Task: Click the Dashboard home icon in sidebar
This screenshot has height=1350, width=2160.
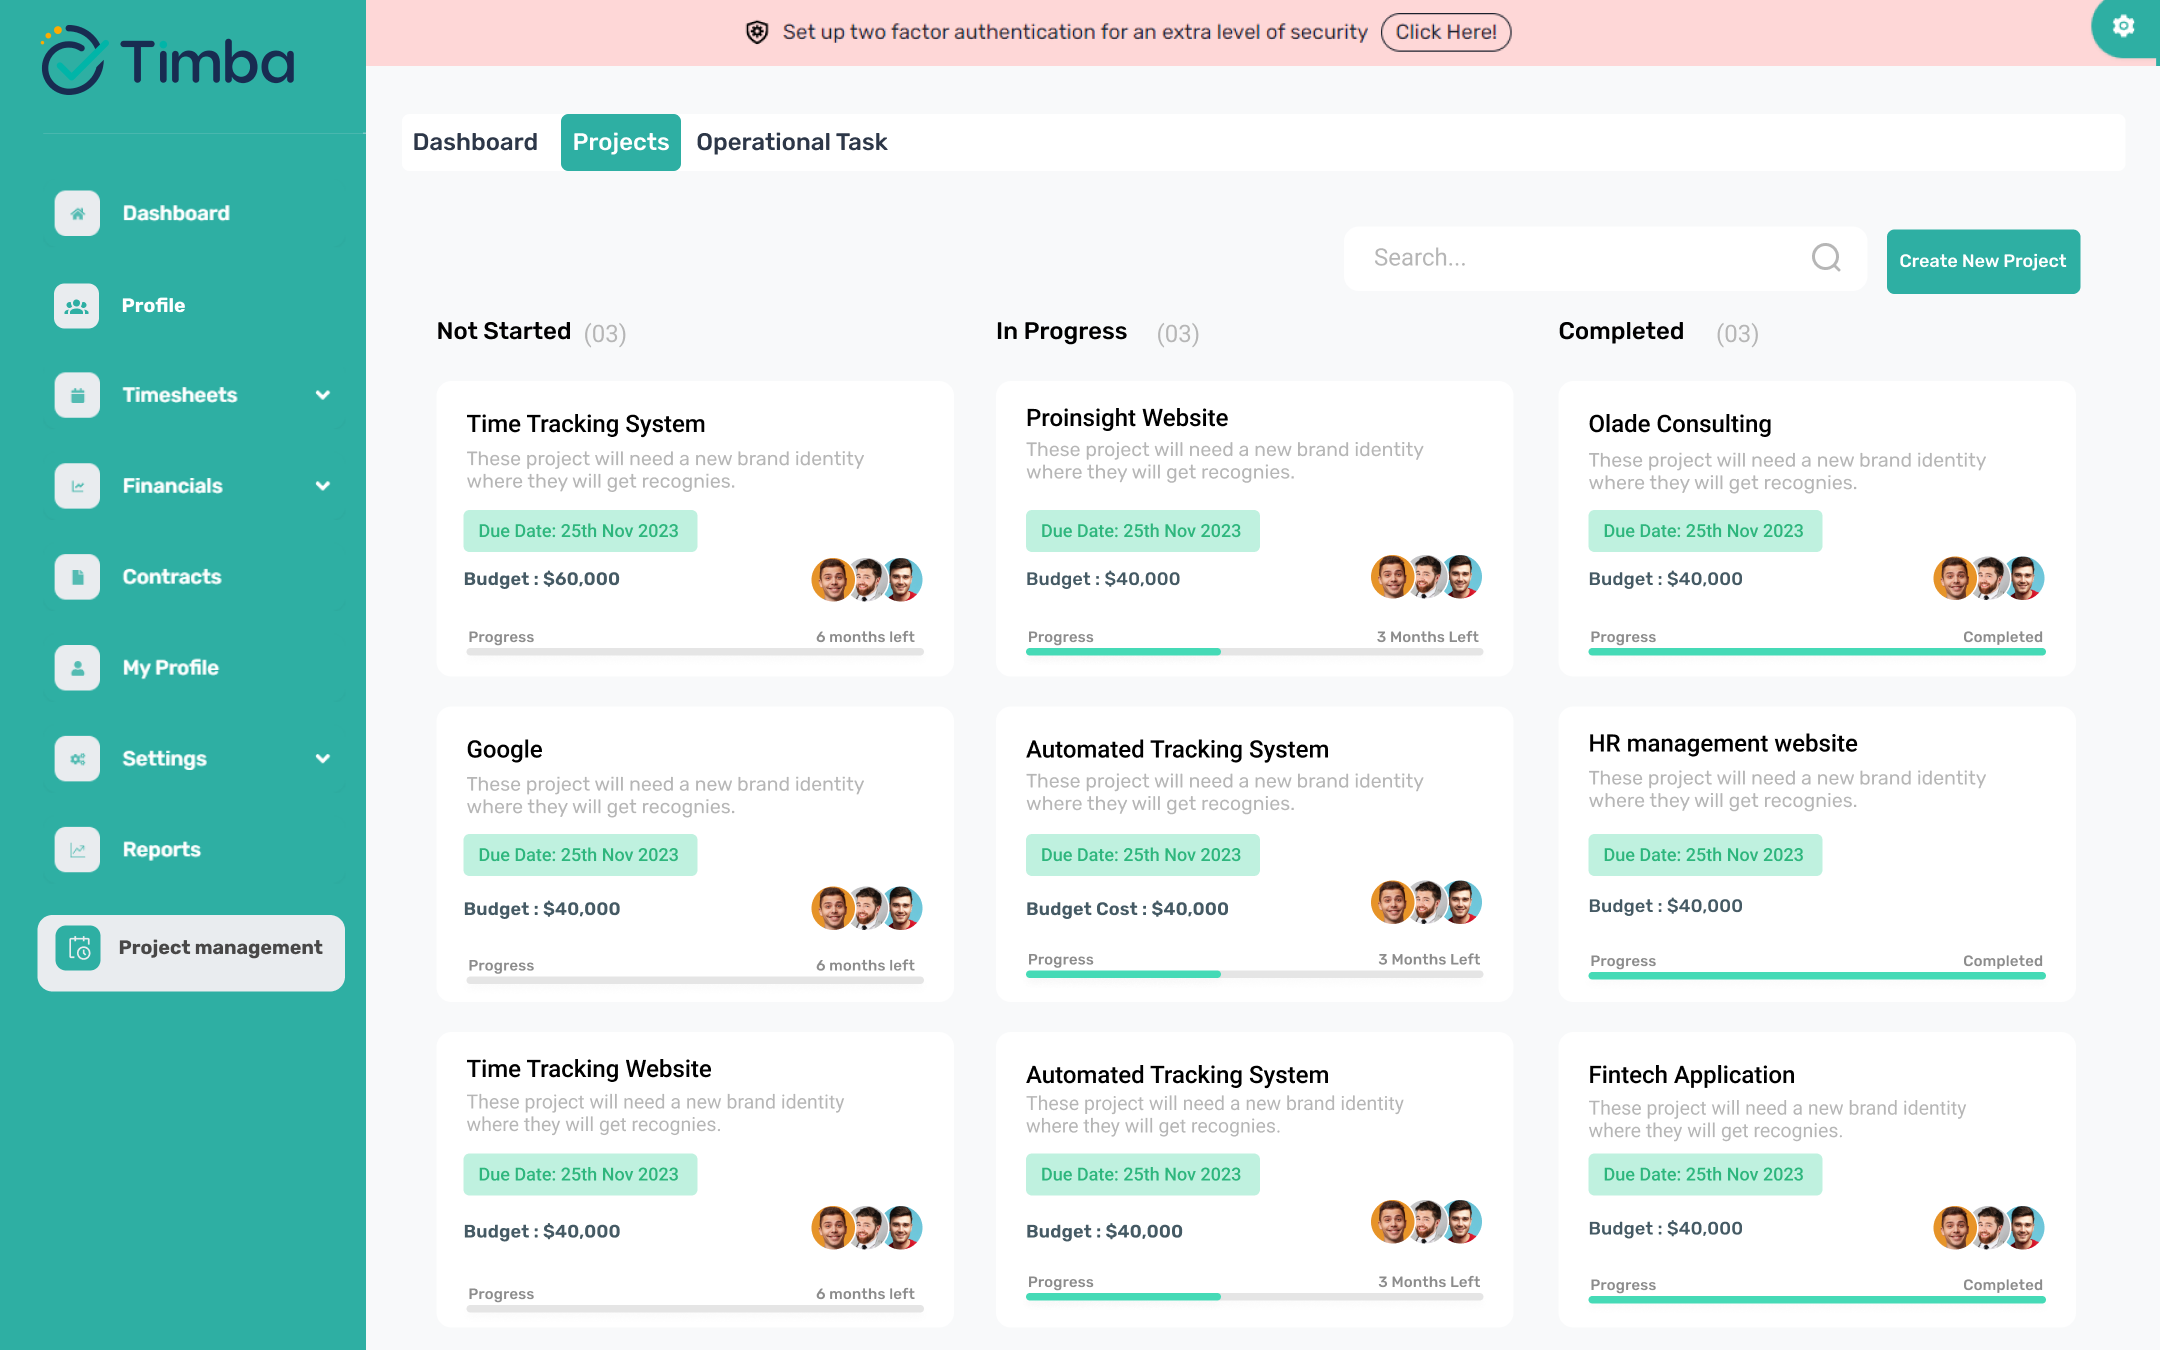Action: 77,213
